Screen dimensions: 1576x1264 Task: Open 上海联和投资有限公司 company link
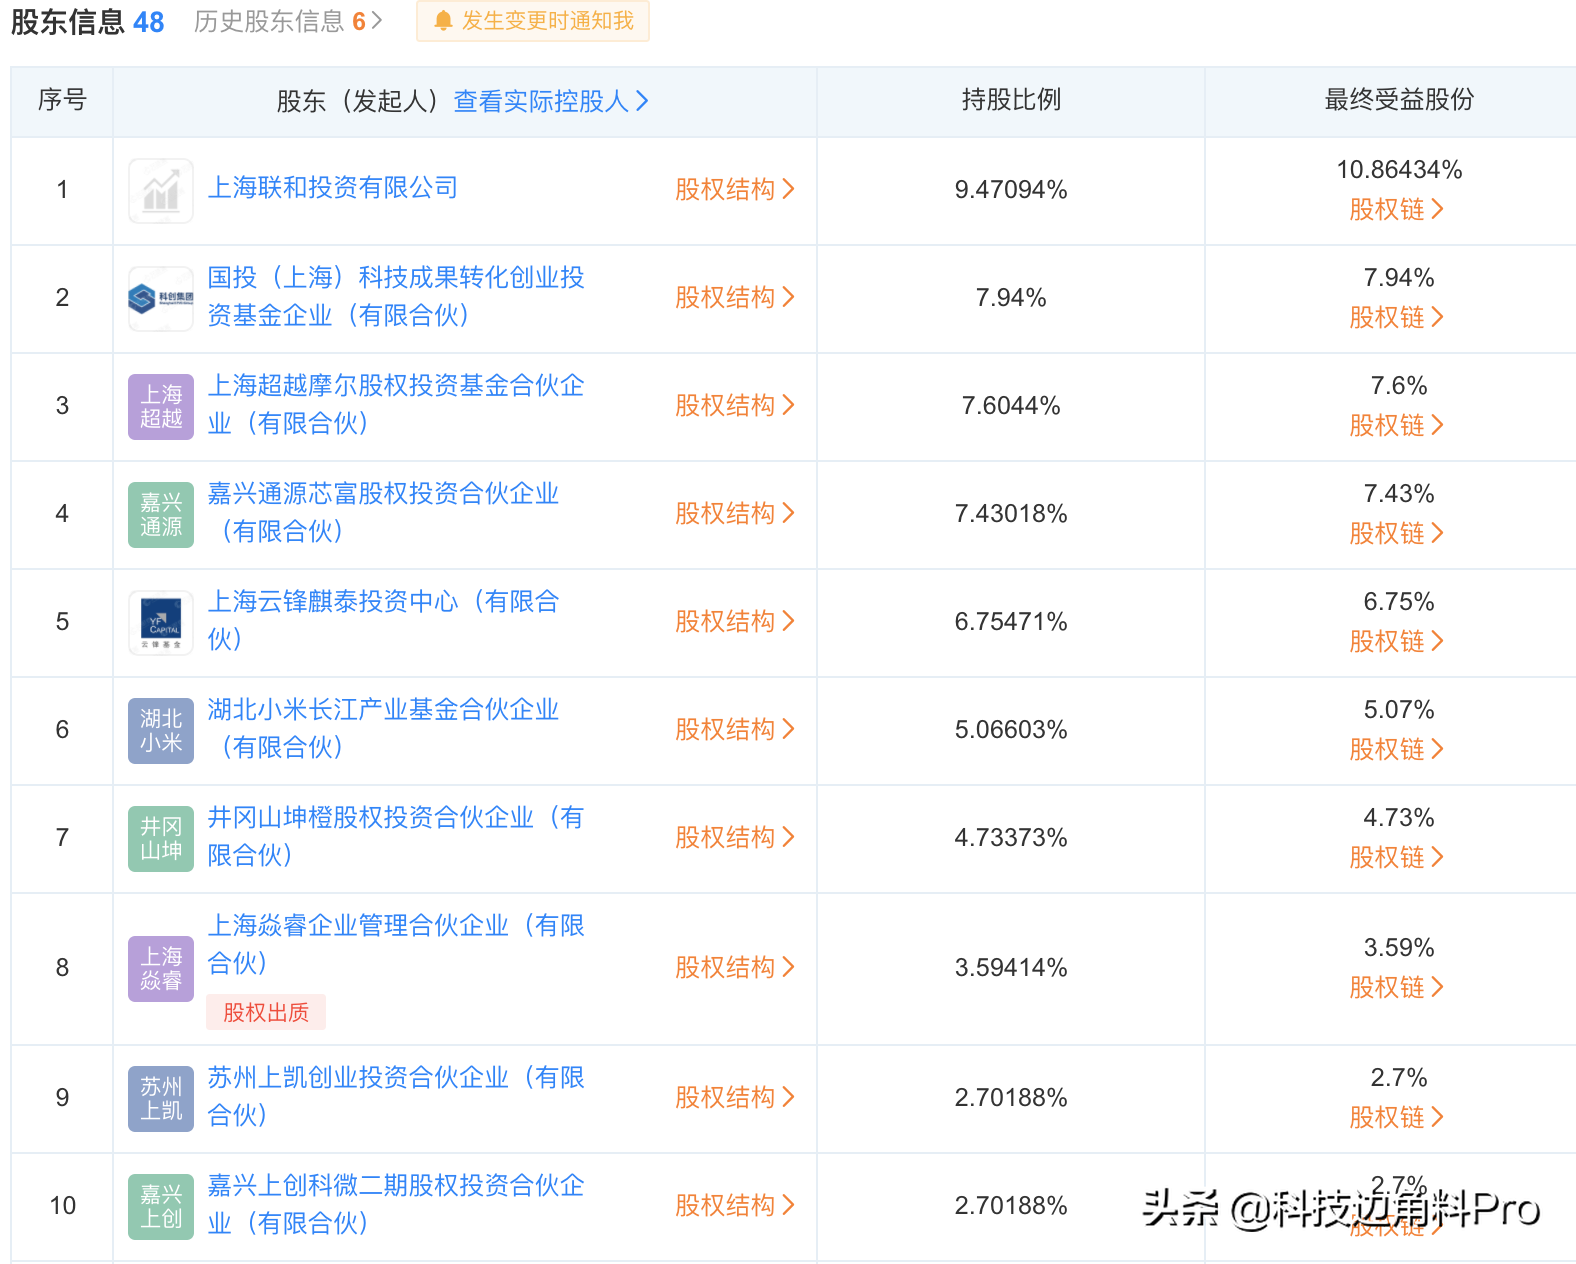[333, 187]
